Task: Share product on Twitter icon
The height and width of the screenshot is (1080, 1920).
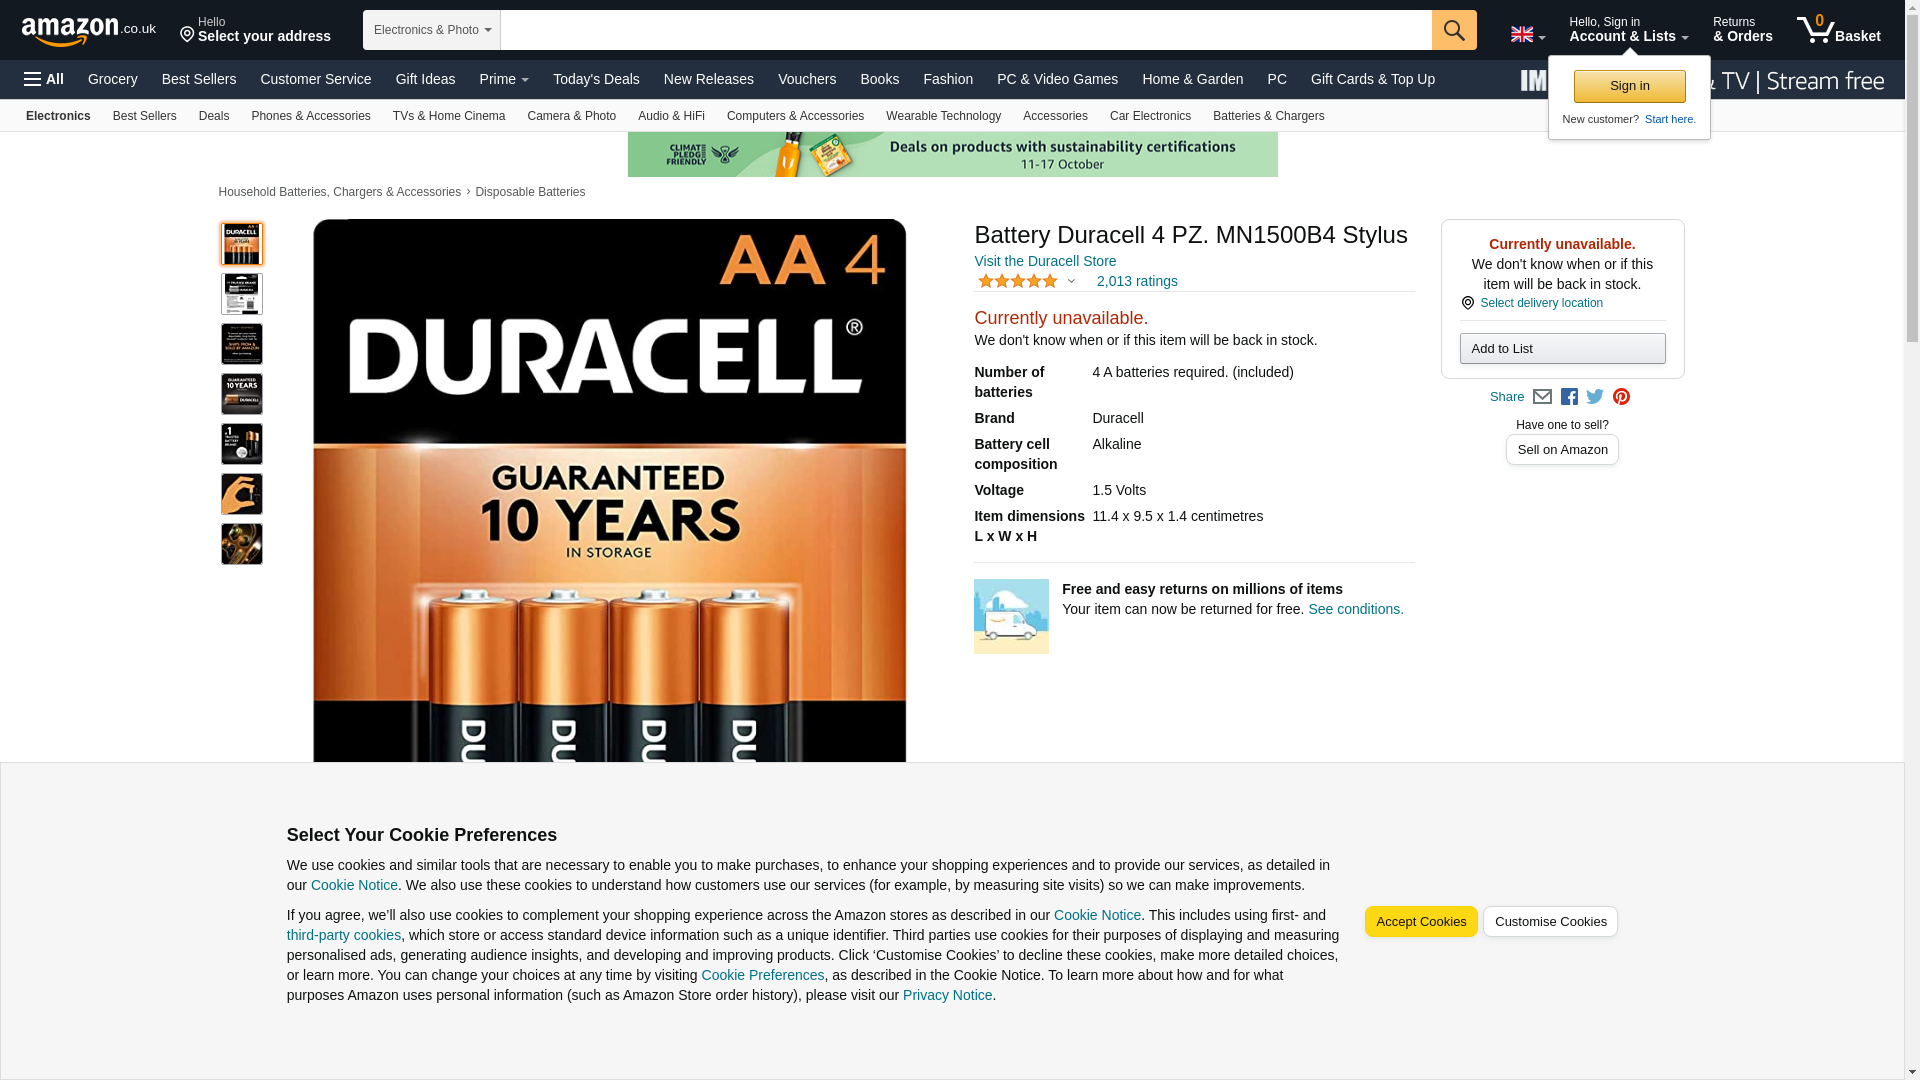Action: pos(1595,397)
